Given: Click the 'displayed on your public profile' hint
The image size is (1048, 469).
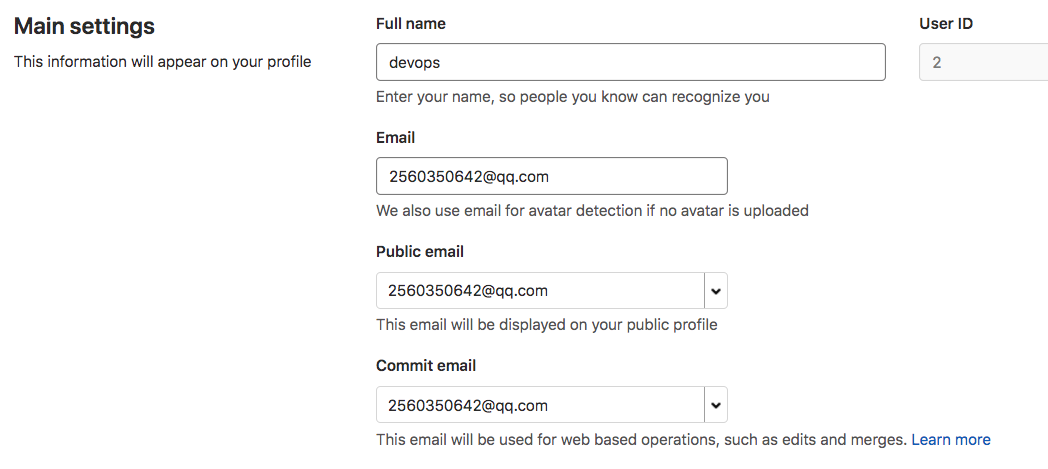Looking at the screenshot, I should 546,325.
